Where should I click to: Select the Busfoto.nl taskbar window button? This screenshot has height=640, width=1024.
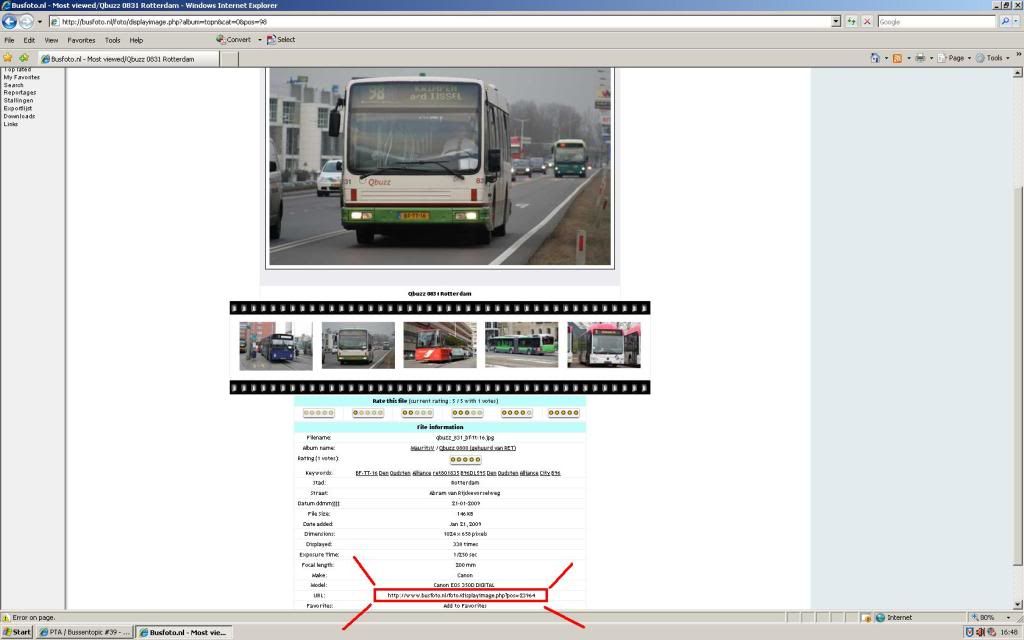184,632
